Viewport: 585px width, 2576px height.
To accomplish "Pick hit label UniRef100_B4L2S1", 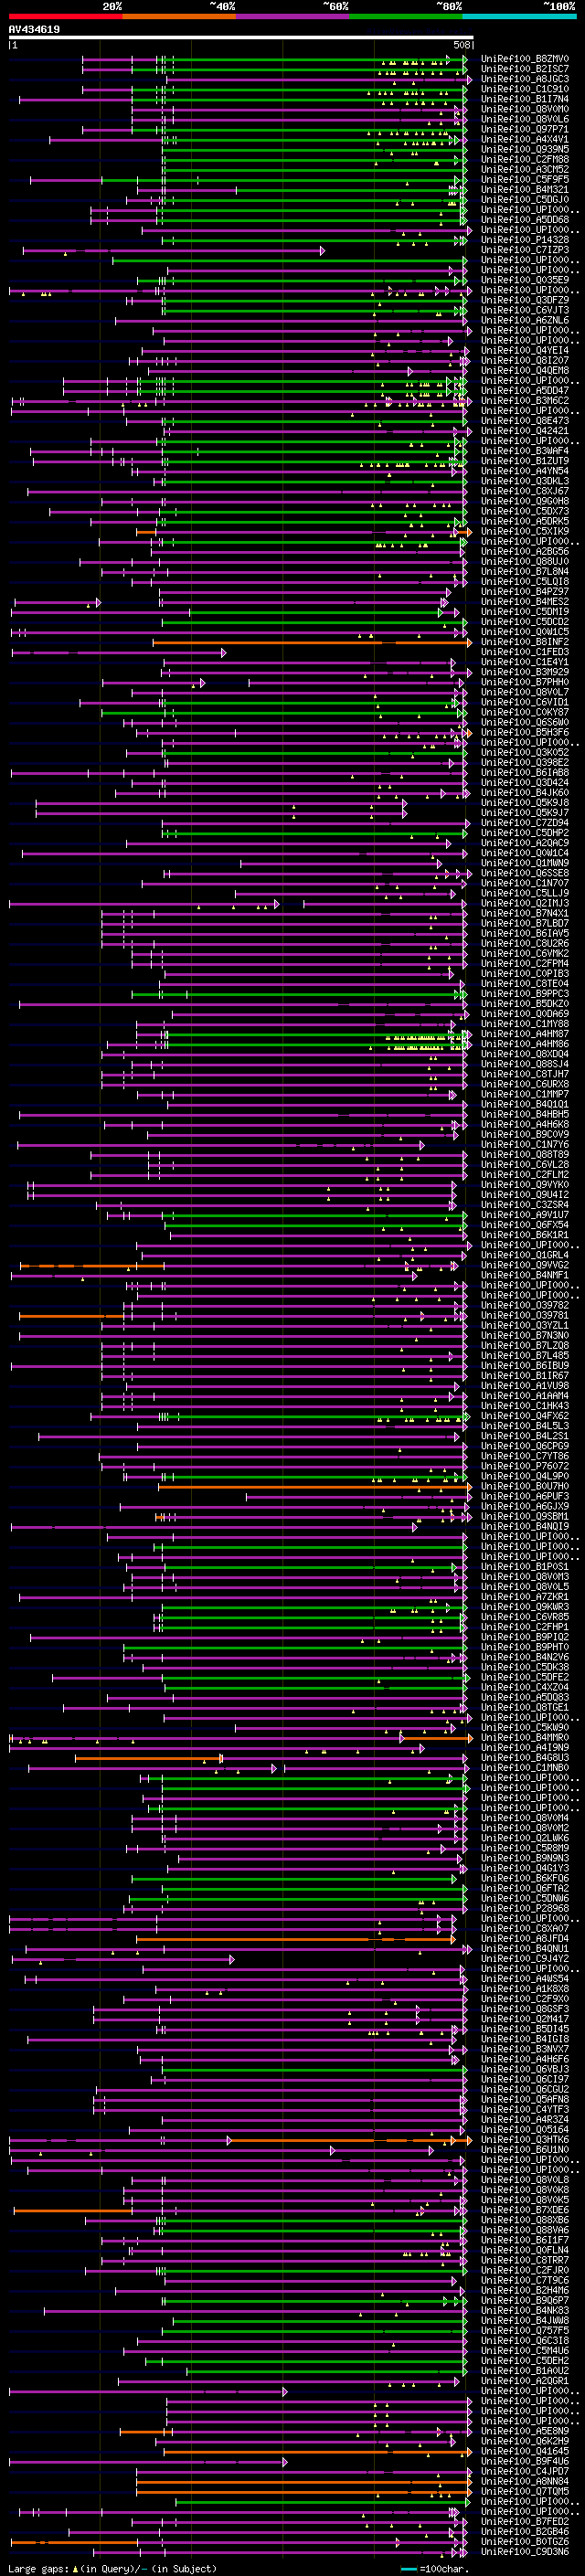I will (x=524, y=1435).
